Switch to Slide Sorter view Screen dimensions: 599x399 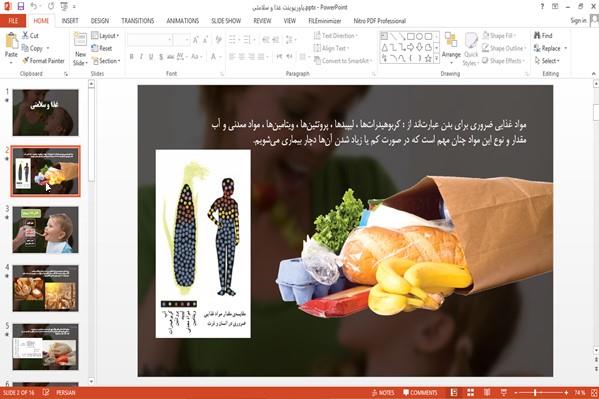pos(470,393)
